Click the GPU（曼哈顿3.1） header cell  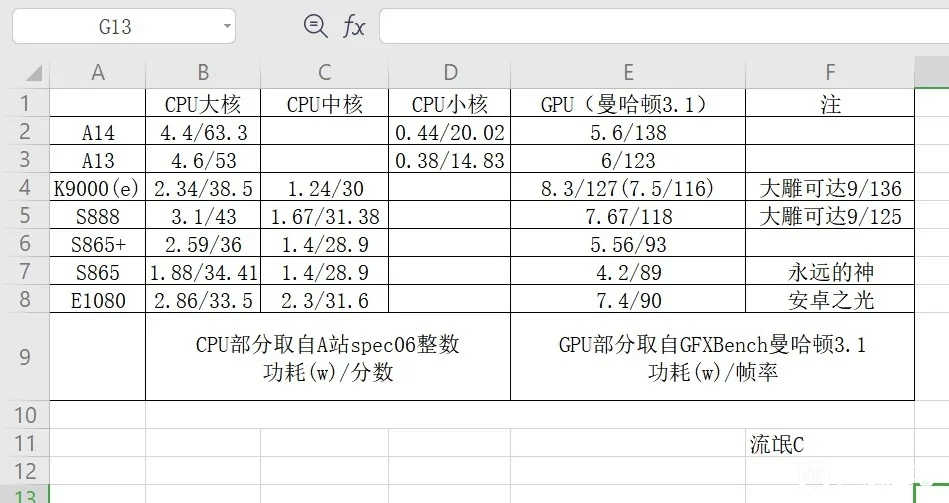tap(628, 103)
